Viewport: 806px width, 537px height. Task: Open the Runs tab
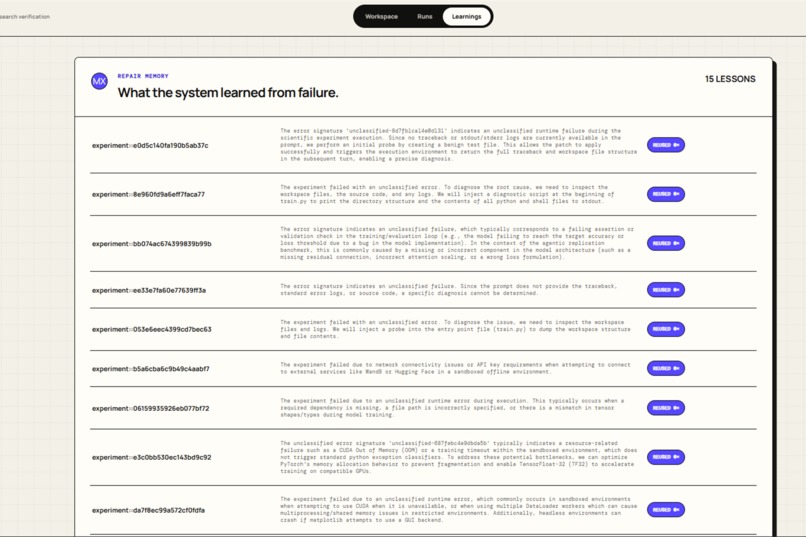tap(425, 16)
